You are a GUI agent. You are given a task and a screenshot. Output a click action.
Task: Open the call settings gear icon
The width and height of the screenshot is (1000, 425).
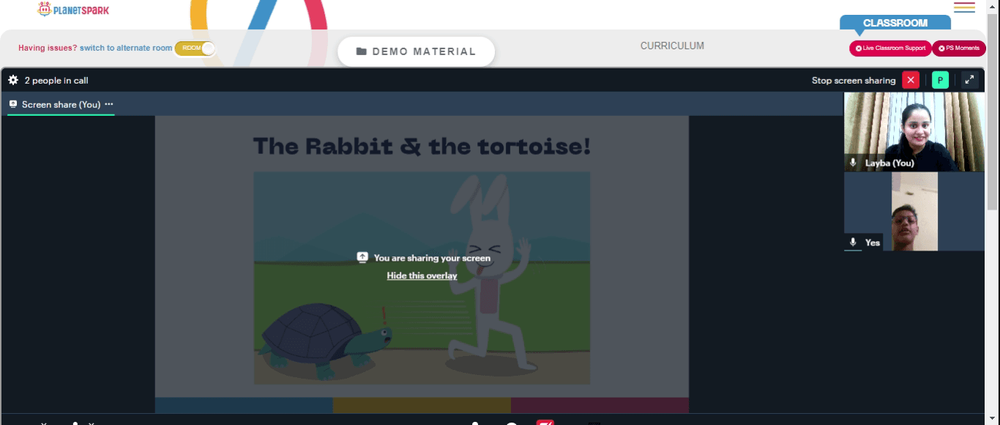13,80
